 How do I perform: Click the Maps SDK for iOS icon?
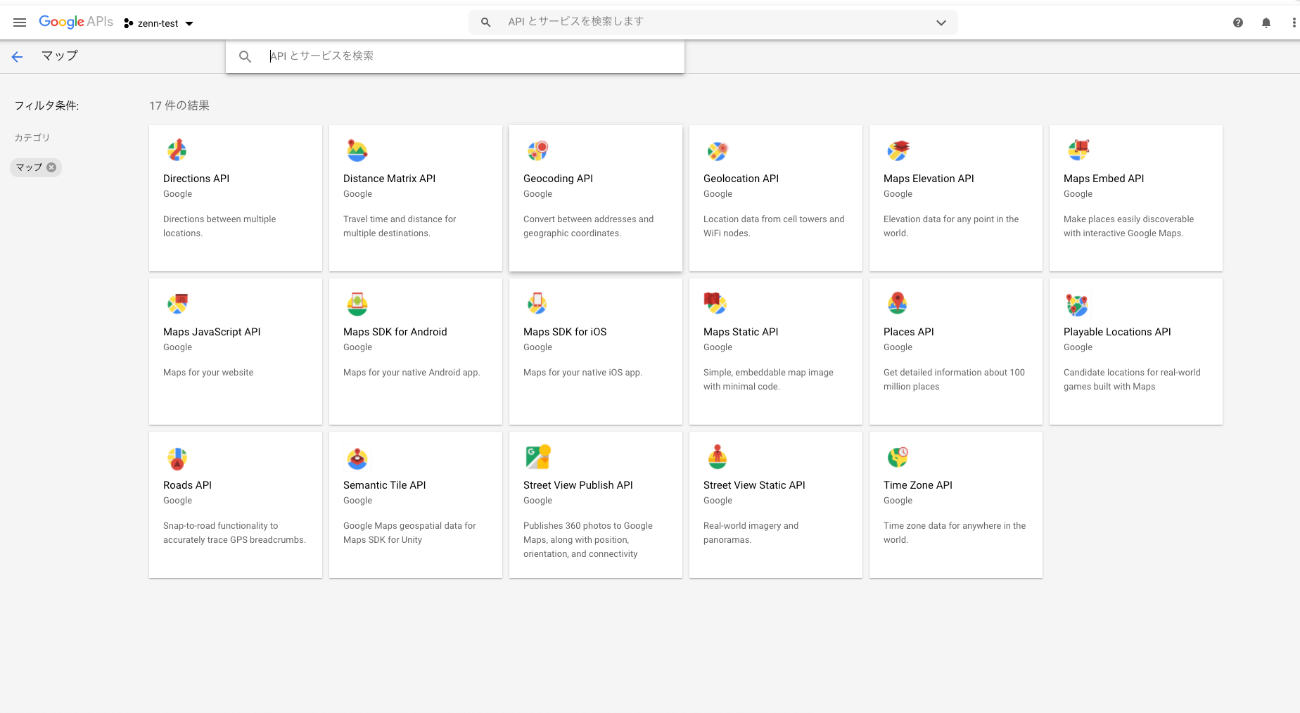click(x=537, y=304)
